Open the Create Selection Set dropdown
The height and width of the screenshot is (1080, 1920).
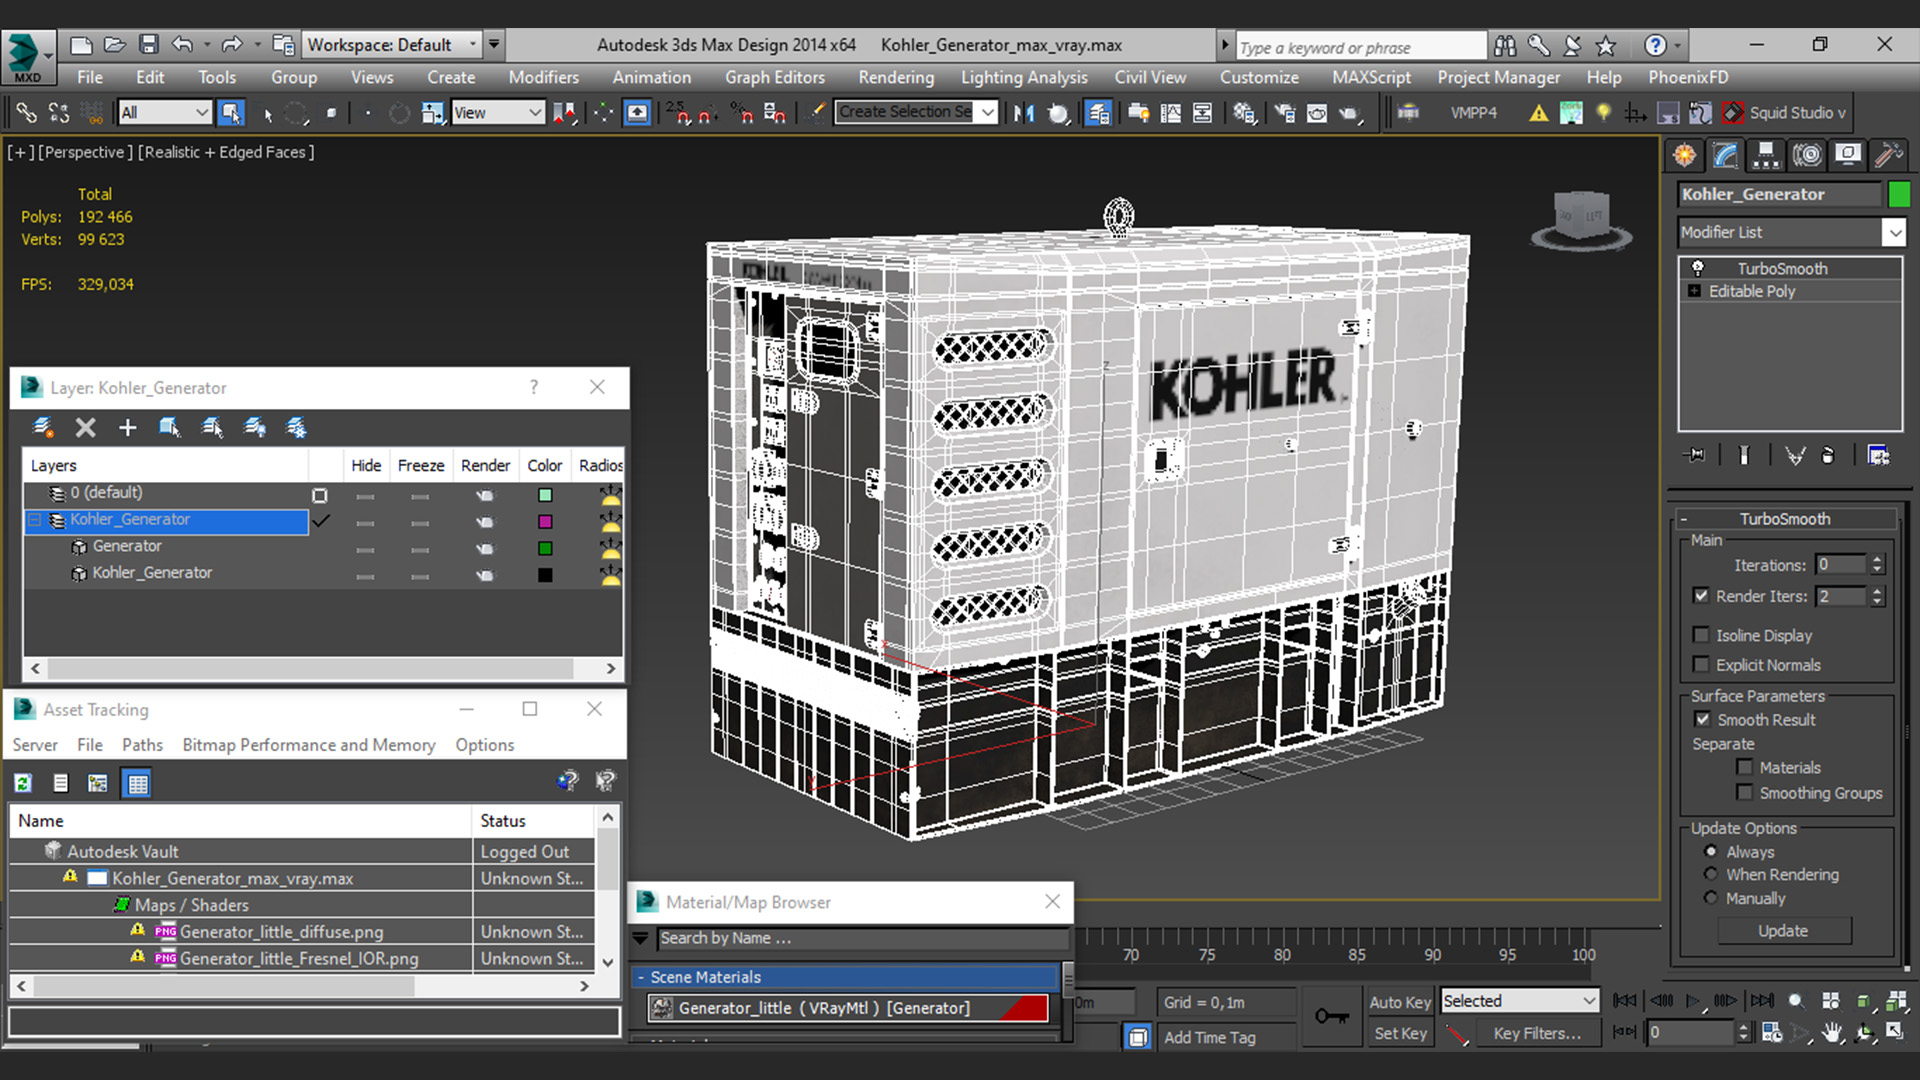point(988,112)
